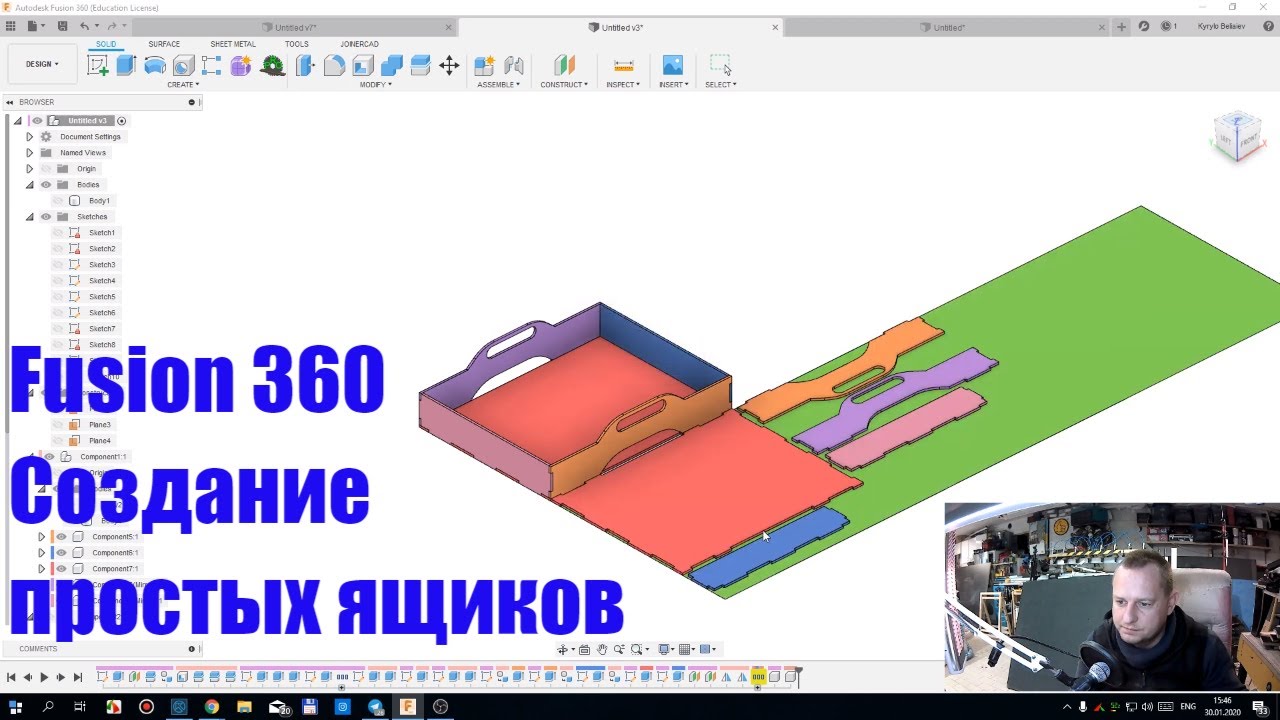Switch to the rightmost Untitled* document tab
This screenshot has width=1280, height=720.
pyautogui.click(x=949, y=28)
